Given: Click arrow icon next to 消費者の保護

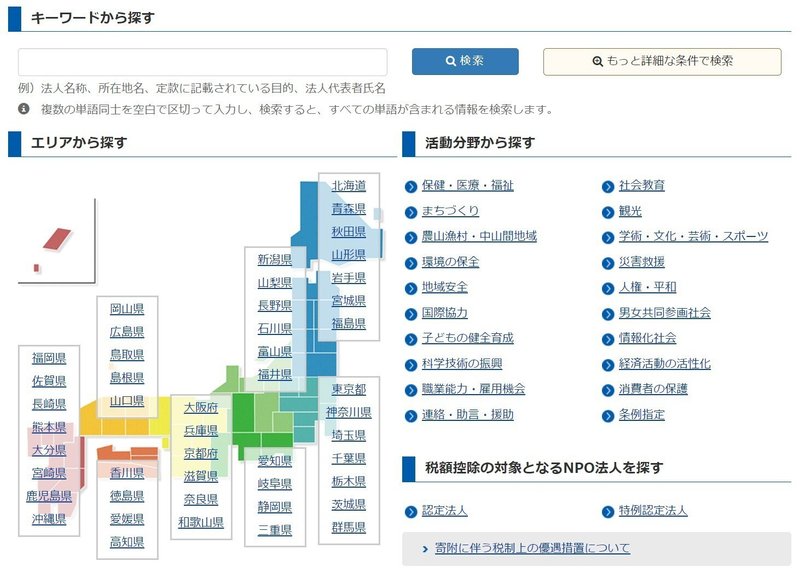Looking at the screenshot, I should 608,391.
